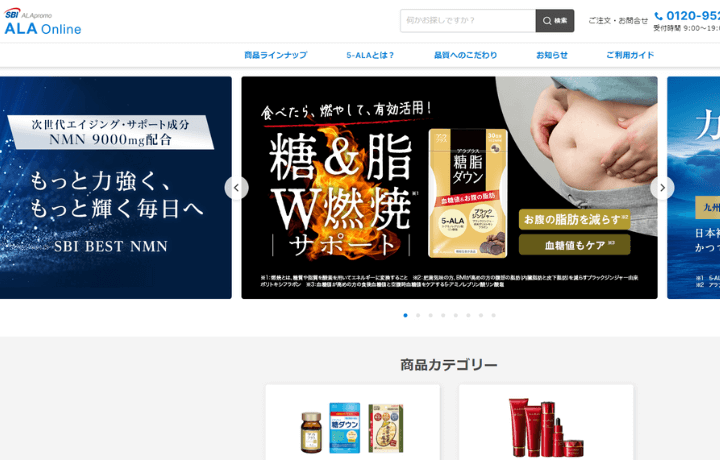The width and height of the screenshot is (720, 460).
Task: Select fourth carousel pagination dot
Action: [443, 315]
